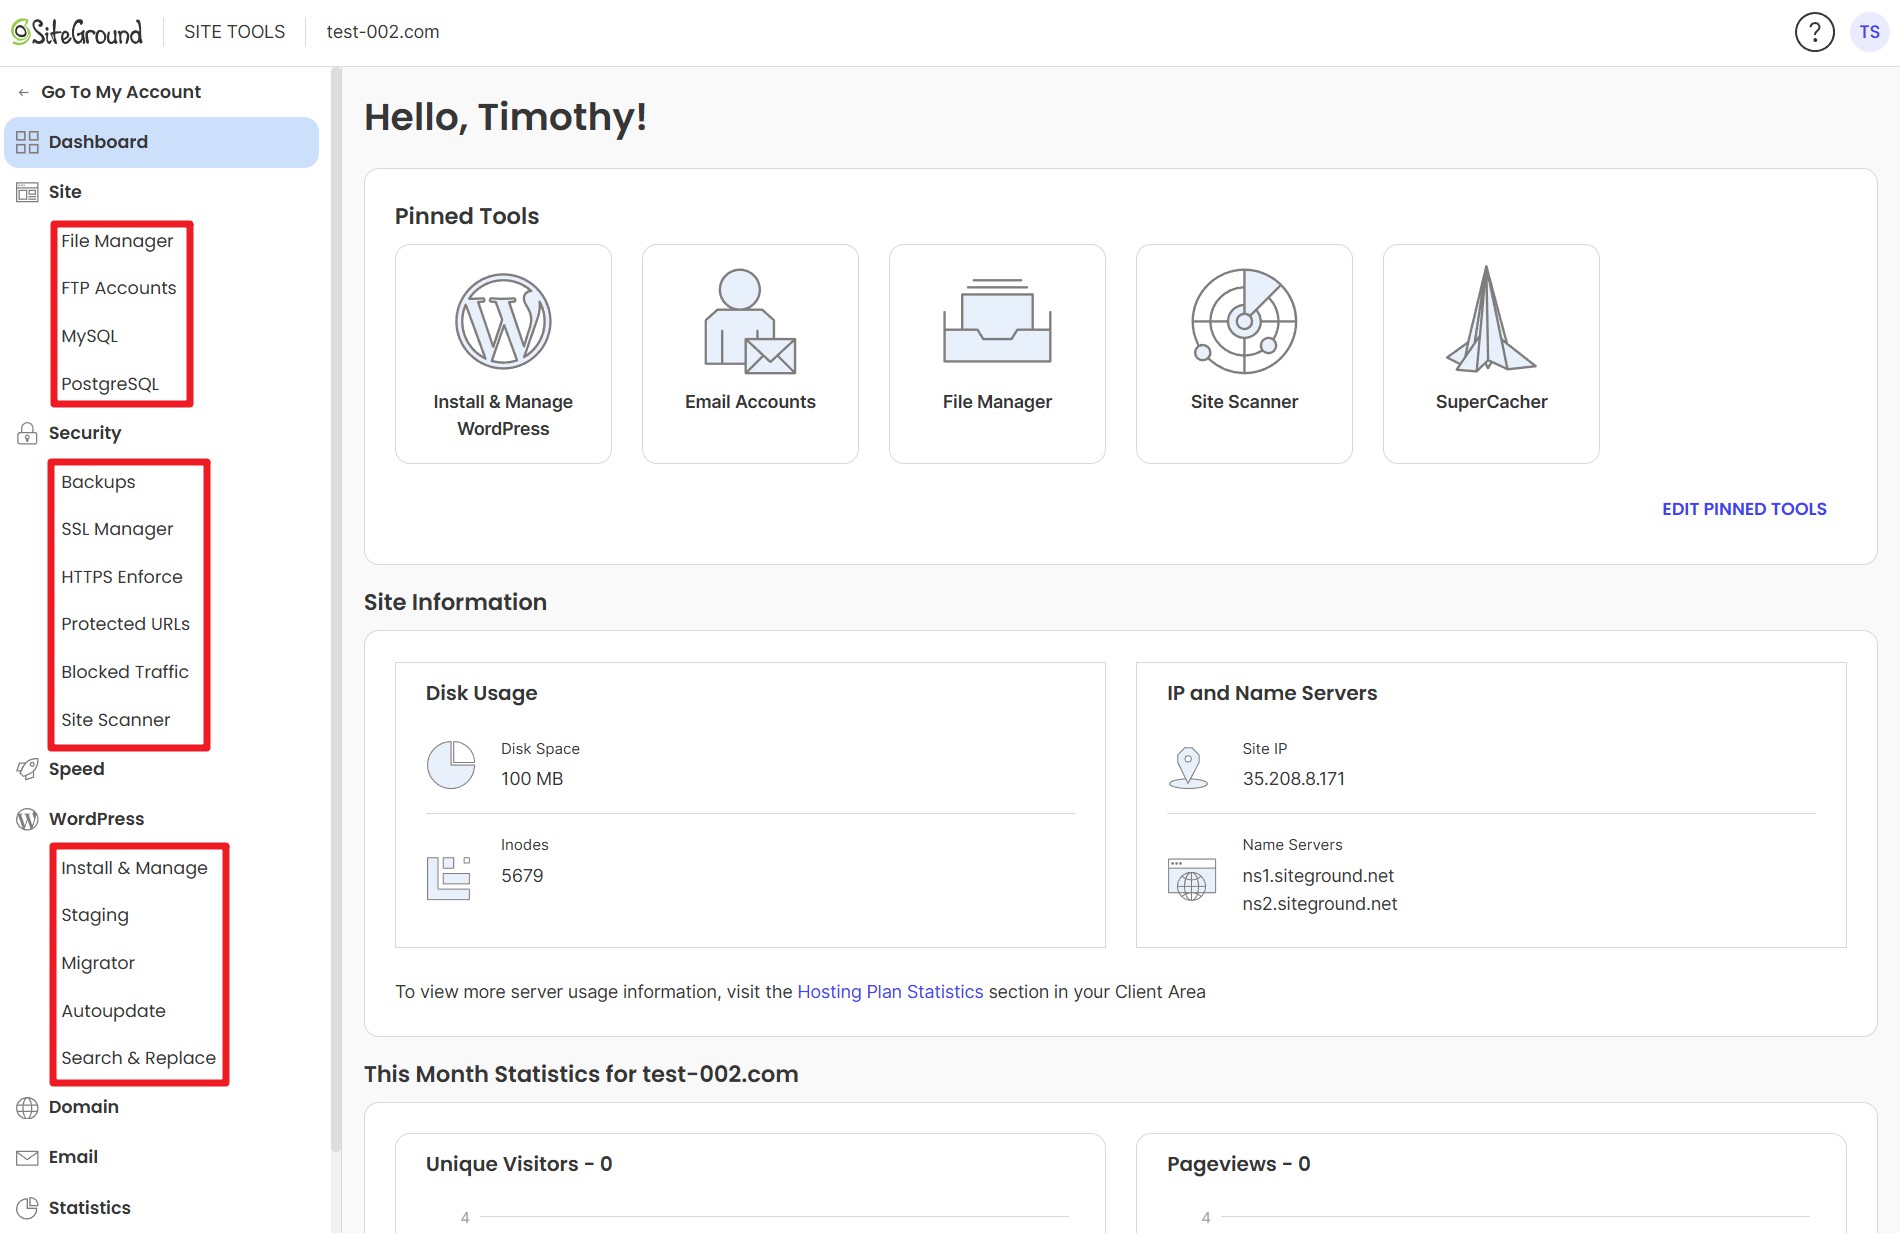This screenshot has height=1233, width=1900.
Task: Open the SITE TOOLS menu
Action: pos(233,31)
